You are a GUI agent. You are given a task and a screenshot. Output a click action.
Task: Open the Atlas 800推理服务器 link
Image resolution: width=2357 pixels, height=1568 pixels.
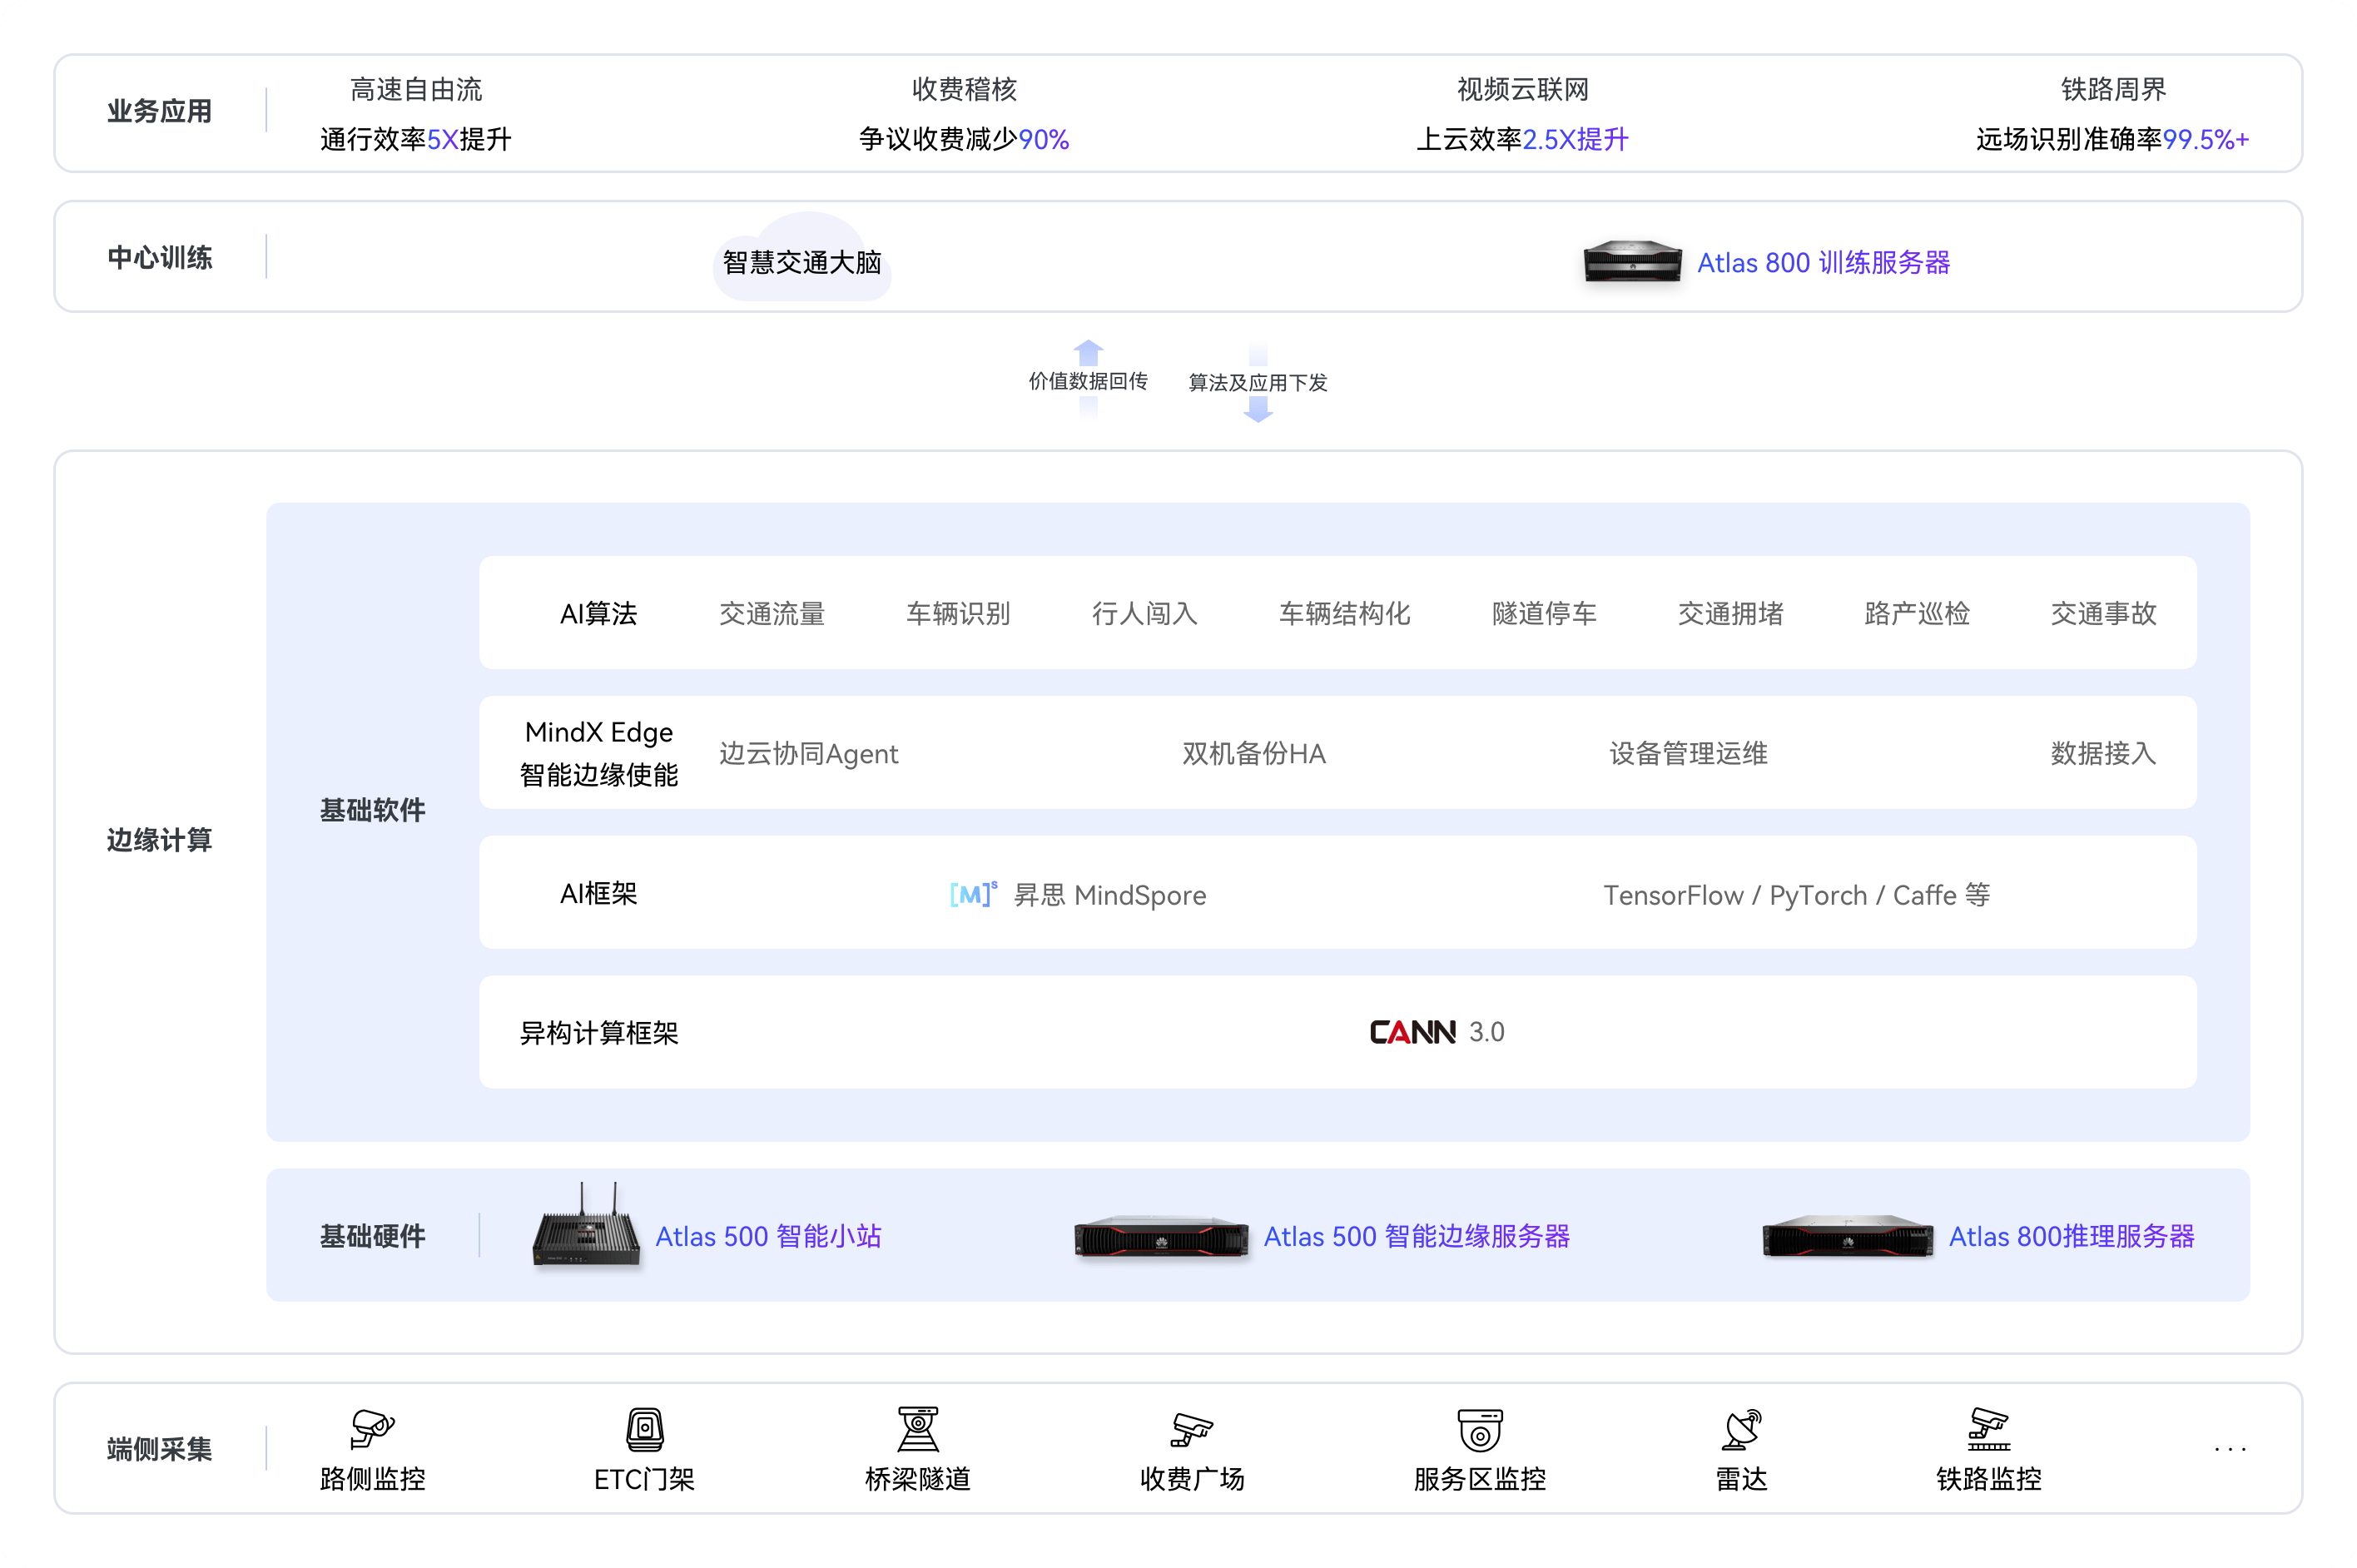click(2071, 1237)
